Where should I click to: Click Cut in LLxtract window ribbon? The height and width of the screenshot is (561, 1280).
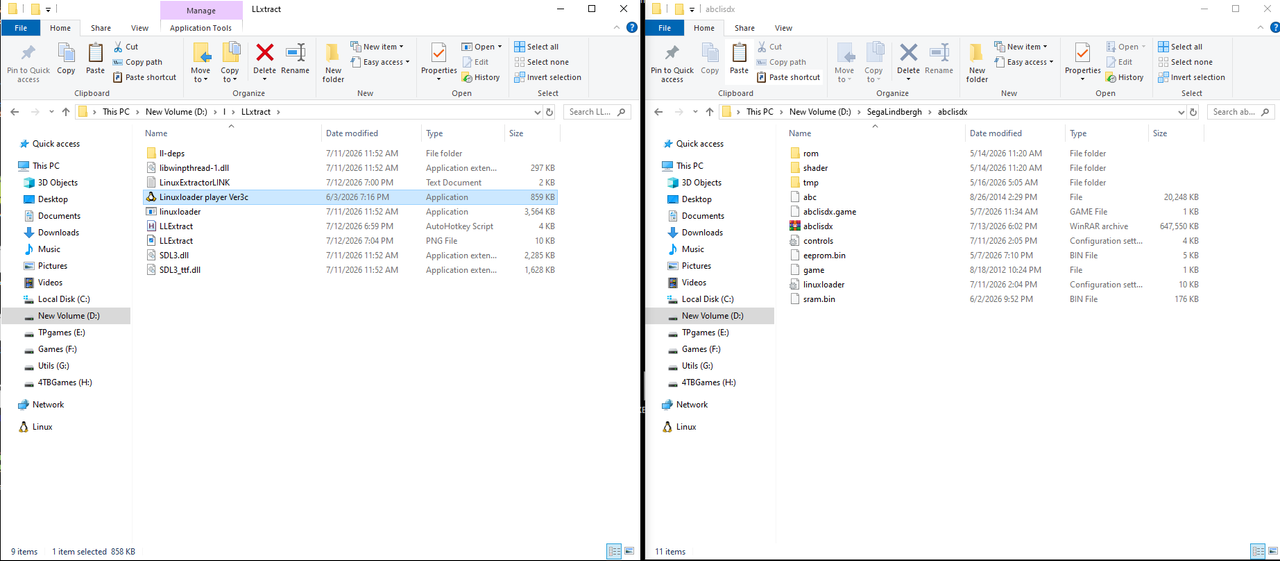click(x=126, y=47)
